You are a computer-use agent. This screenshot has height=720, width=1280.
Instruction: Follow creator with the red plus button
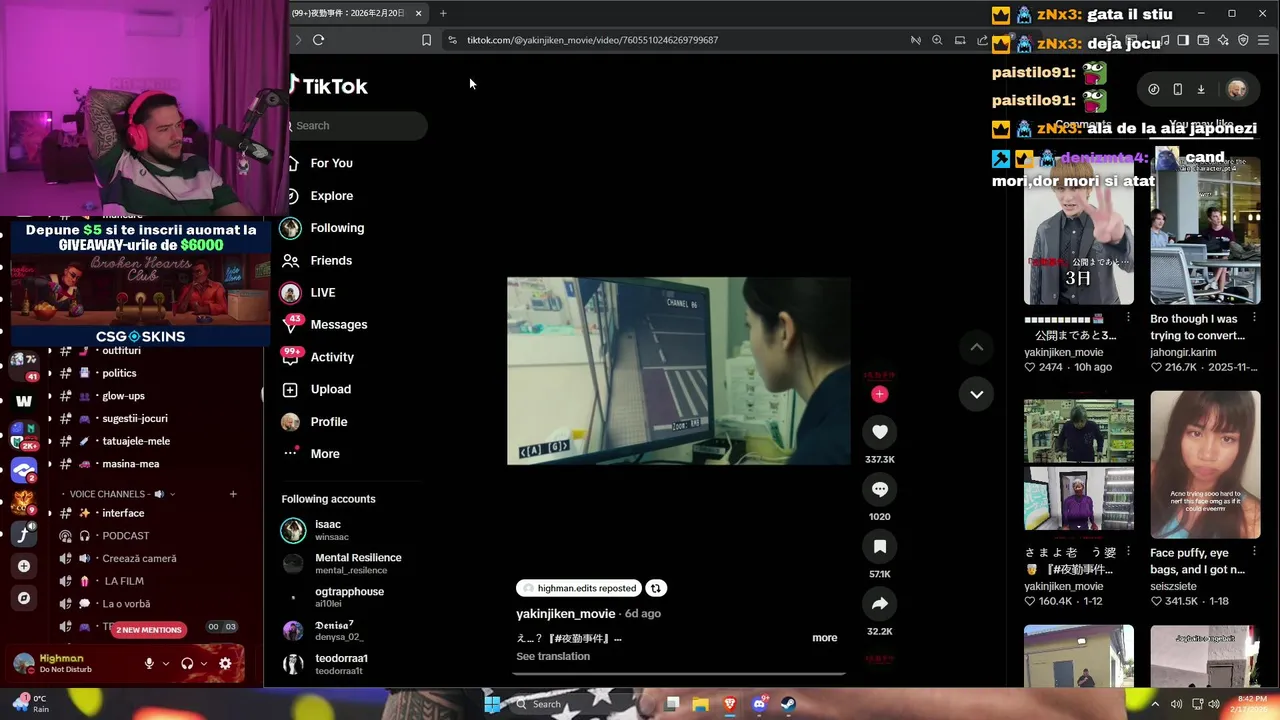point(880,394)
